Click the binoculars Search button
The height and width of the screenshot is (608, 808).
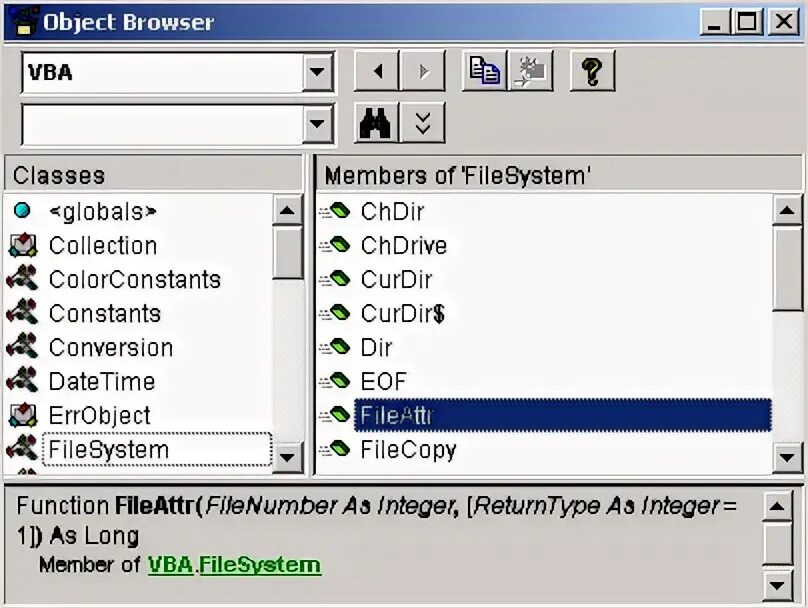377,123
